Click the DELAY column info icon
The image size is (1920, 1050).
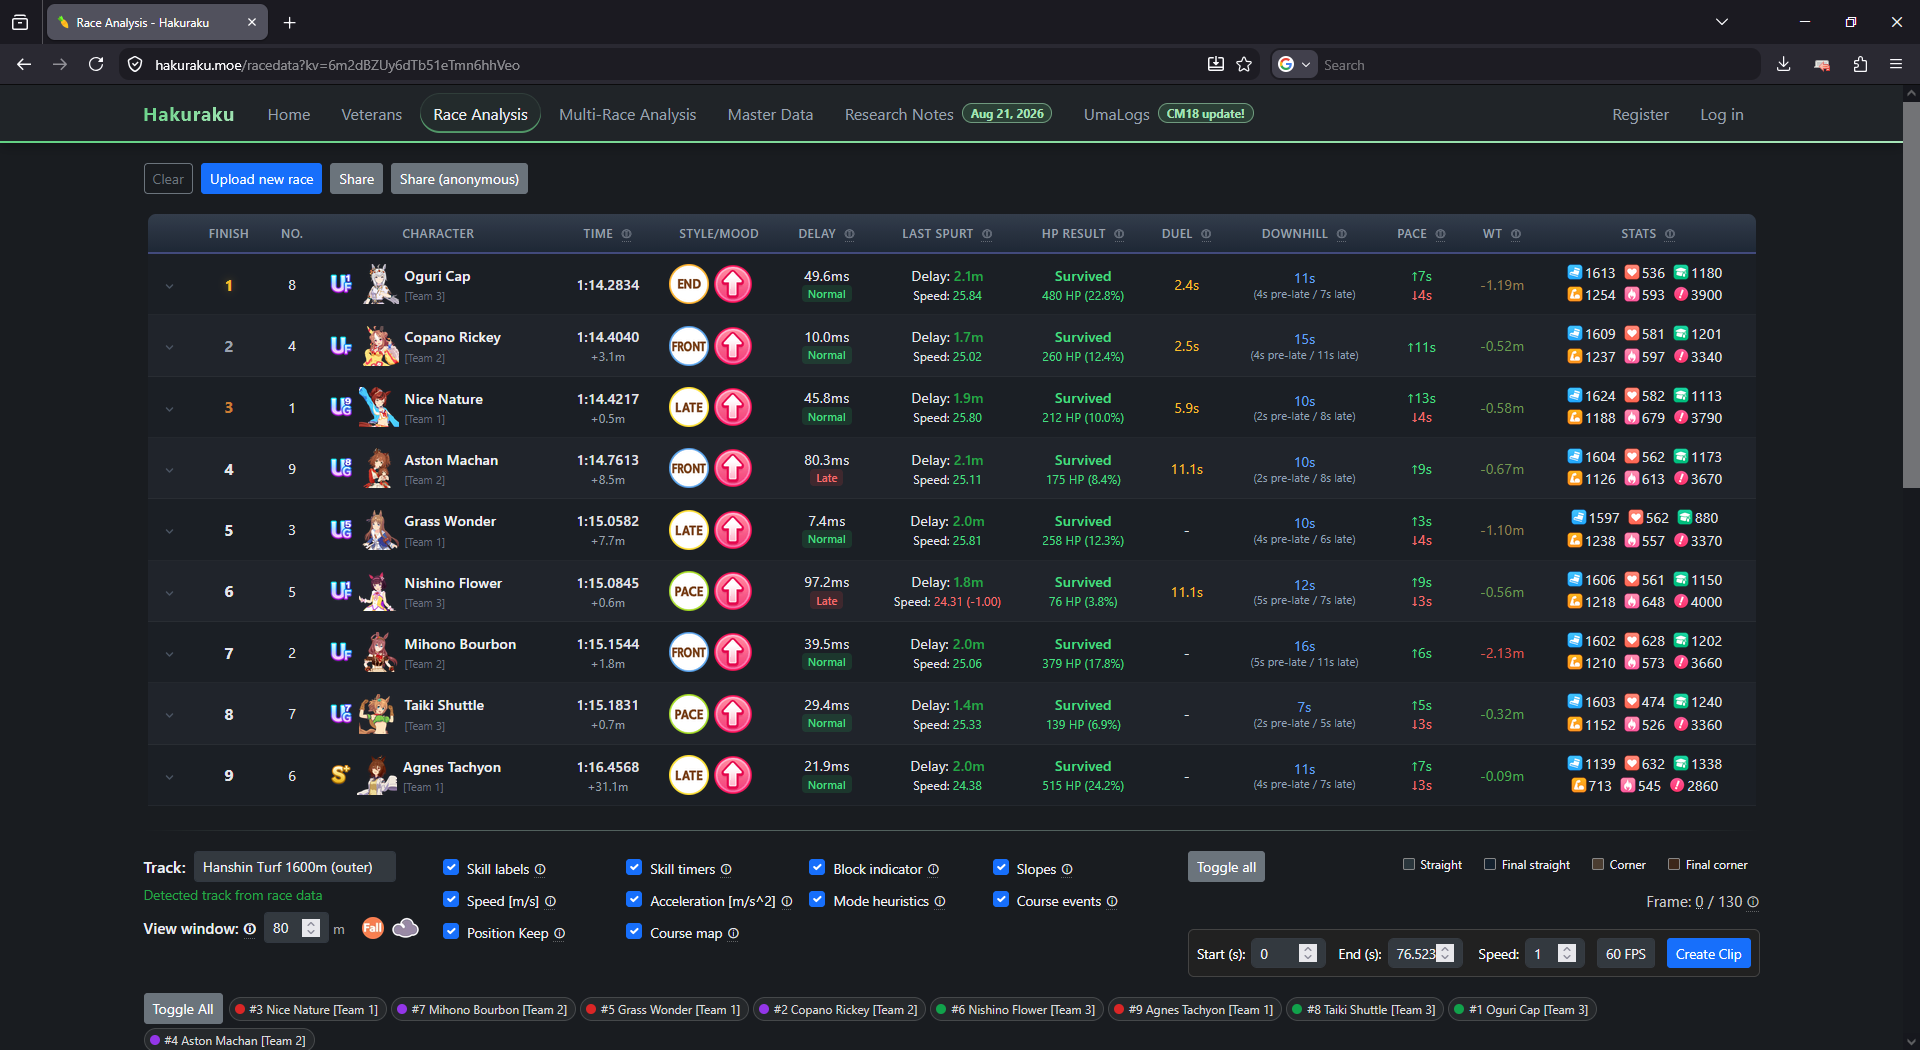coord(850,234)
